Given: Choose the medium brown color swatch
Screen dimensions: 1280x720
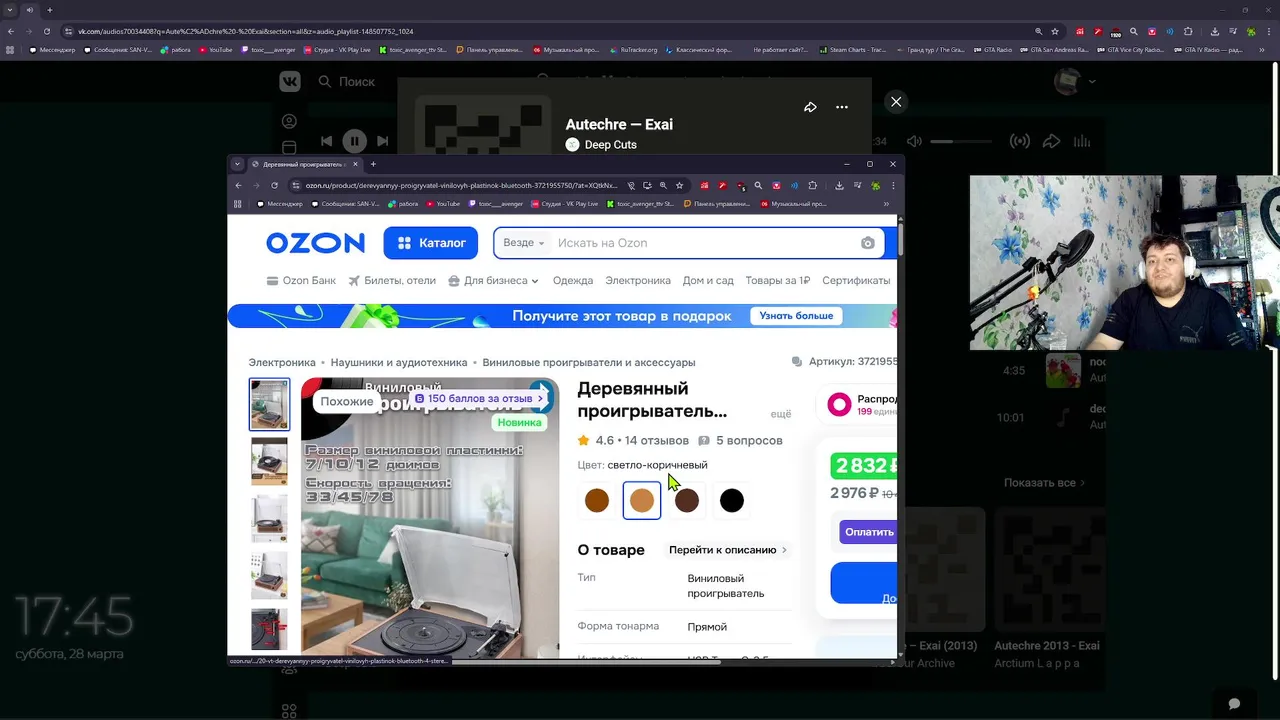Looking at the screenshot, I should [x=597, y=501].
